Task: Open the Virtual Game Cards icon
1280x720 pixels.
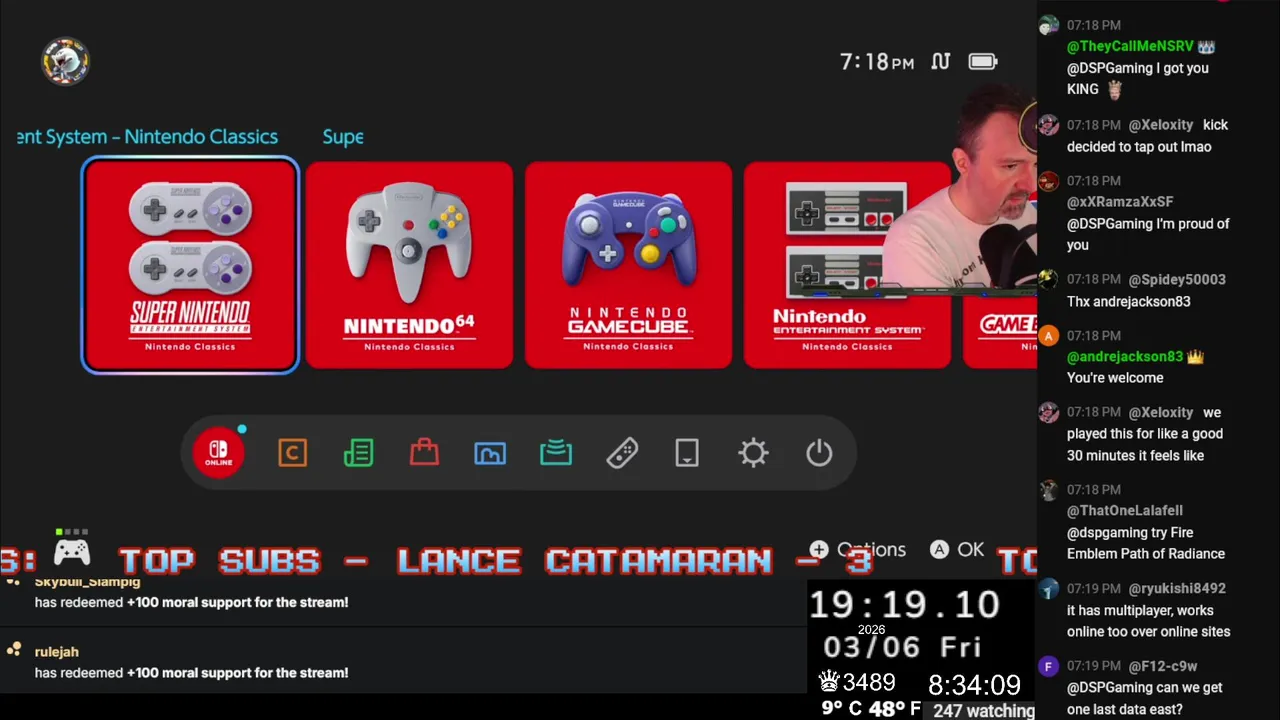Action: (x=687, y=454)
